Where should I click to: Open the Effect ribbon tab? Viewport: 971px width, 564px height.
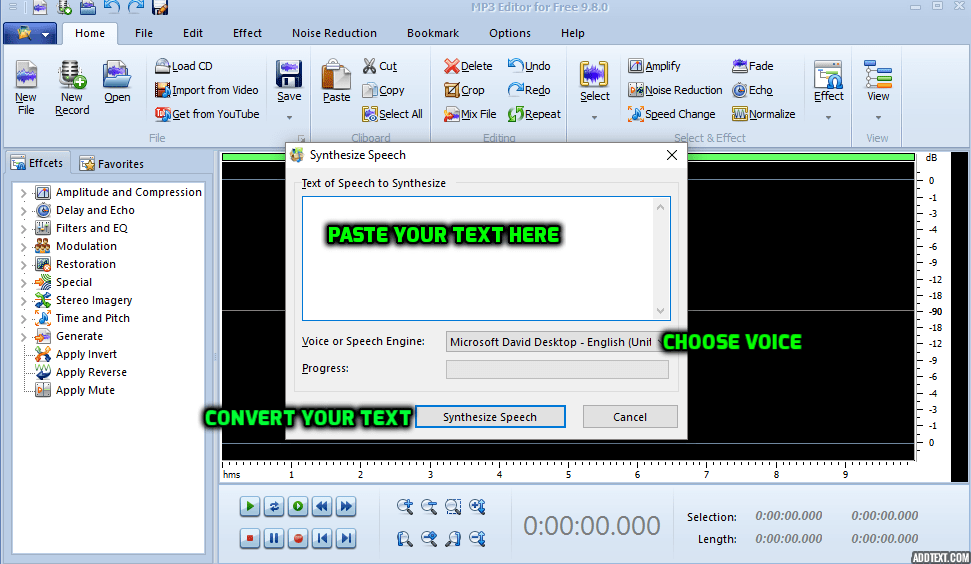pos(247,33)
